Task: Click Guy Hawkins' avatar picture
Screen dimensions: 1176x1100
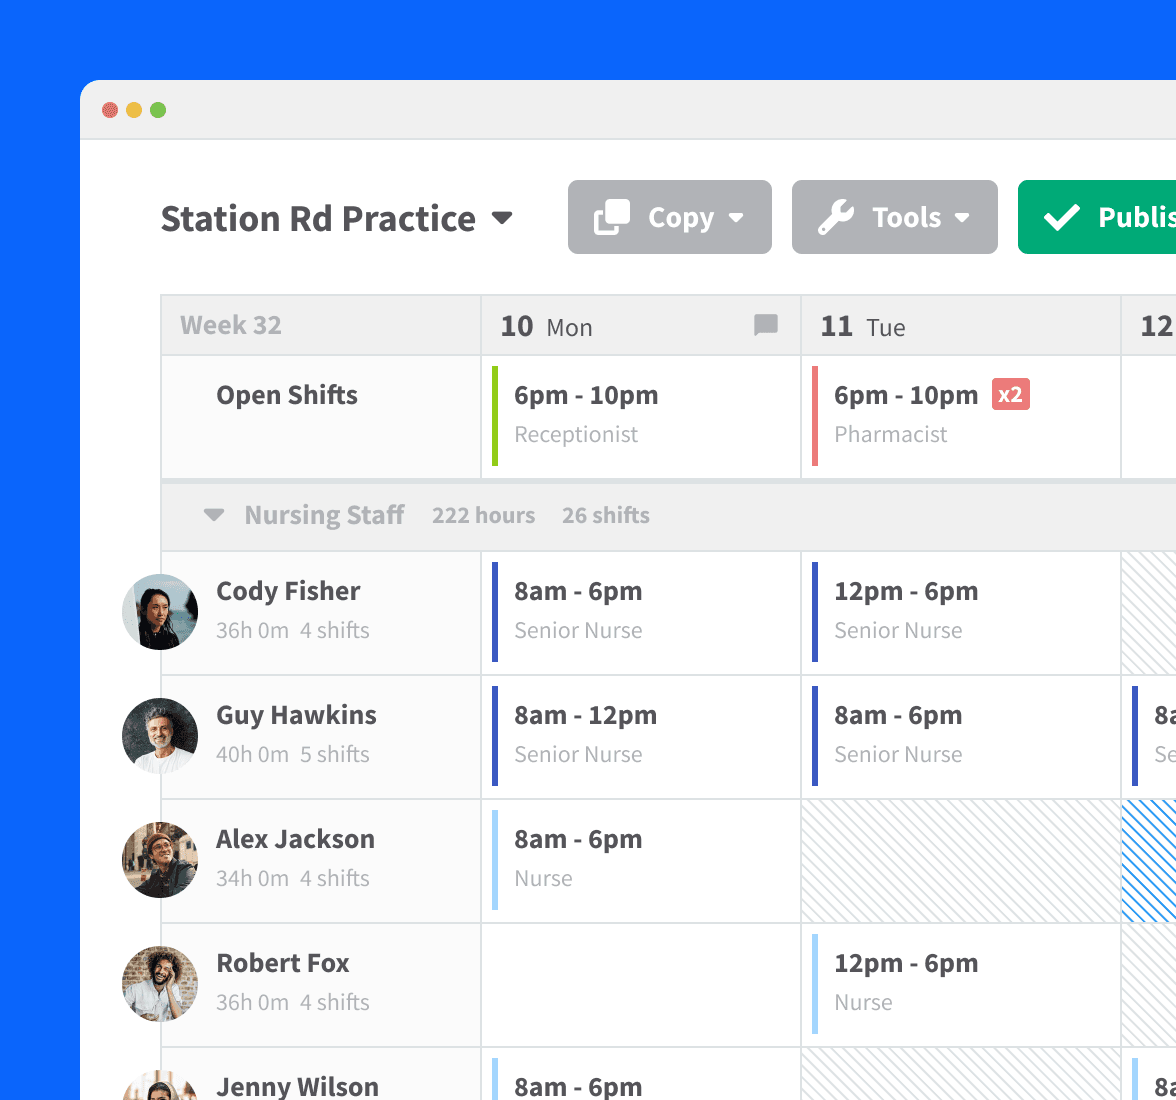Action: [160, 736]
